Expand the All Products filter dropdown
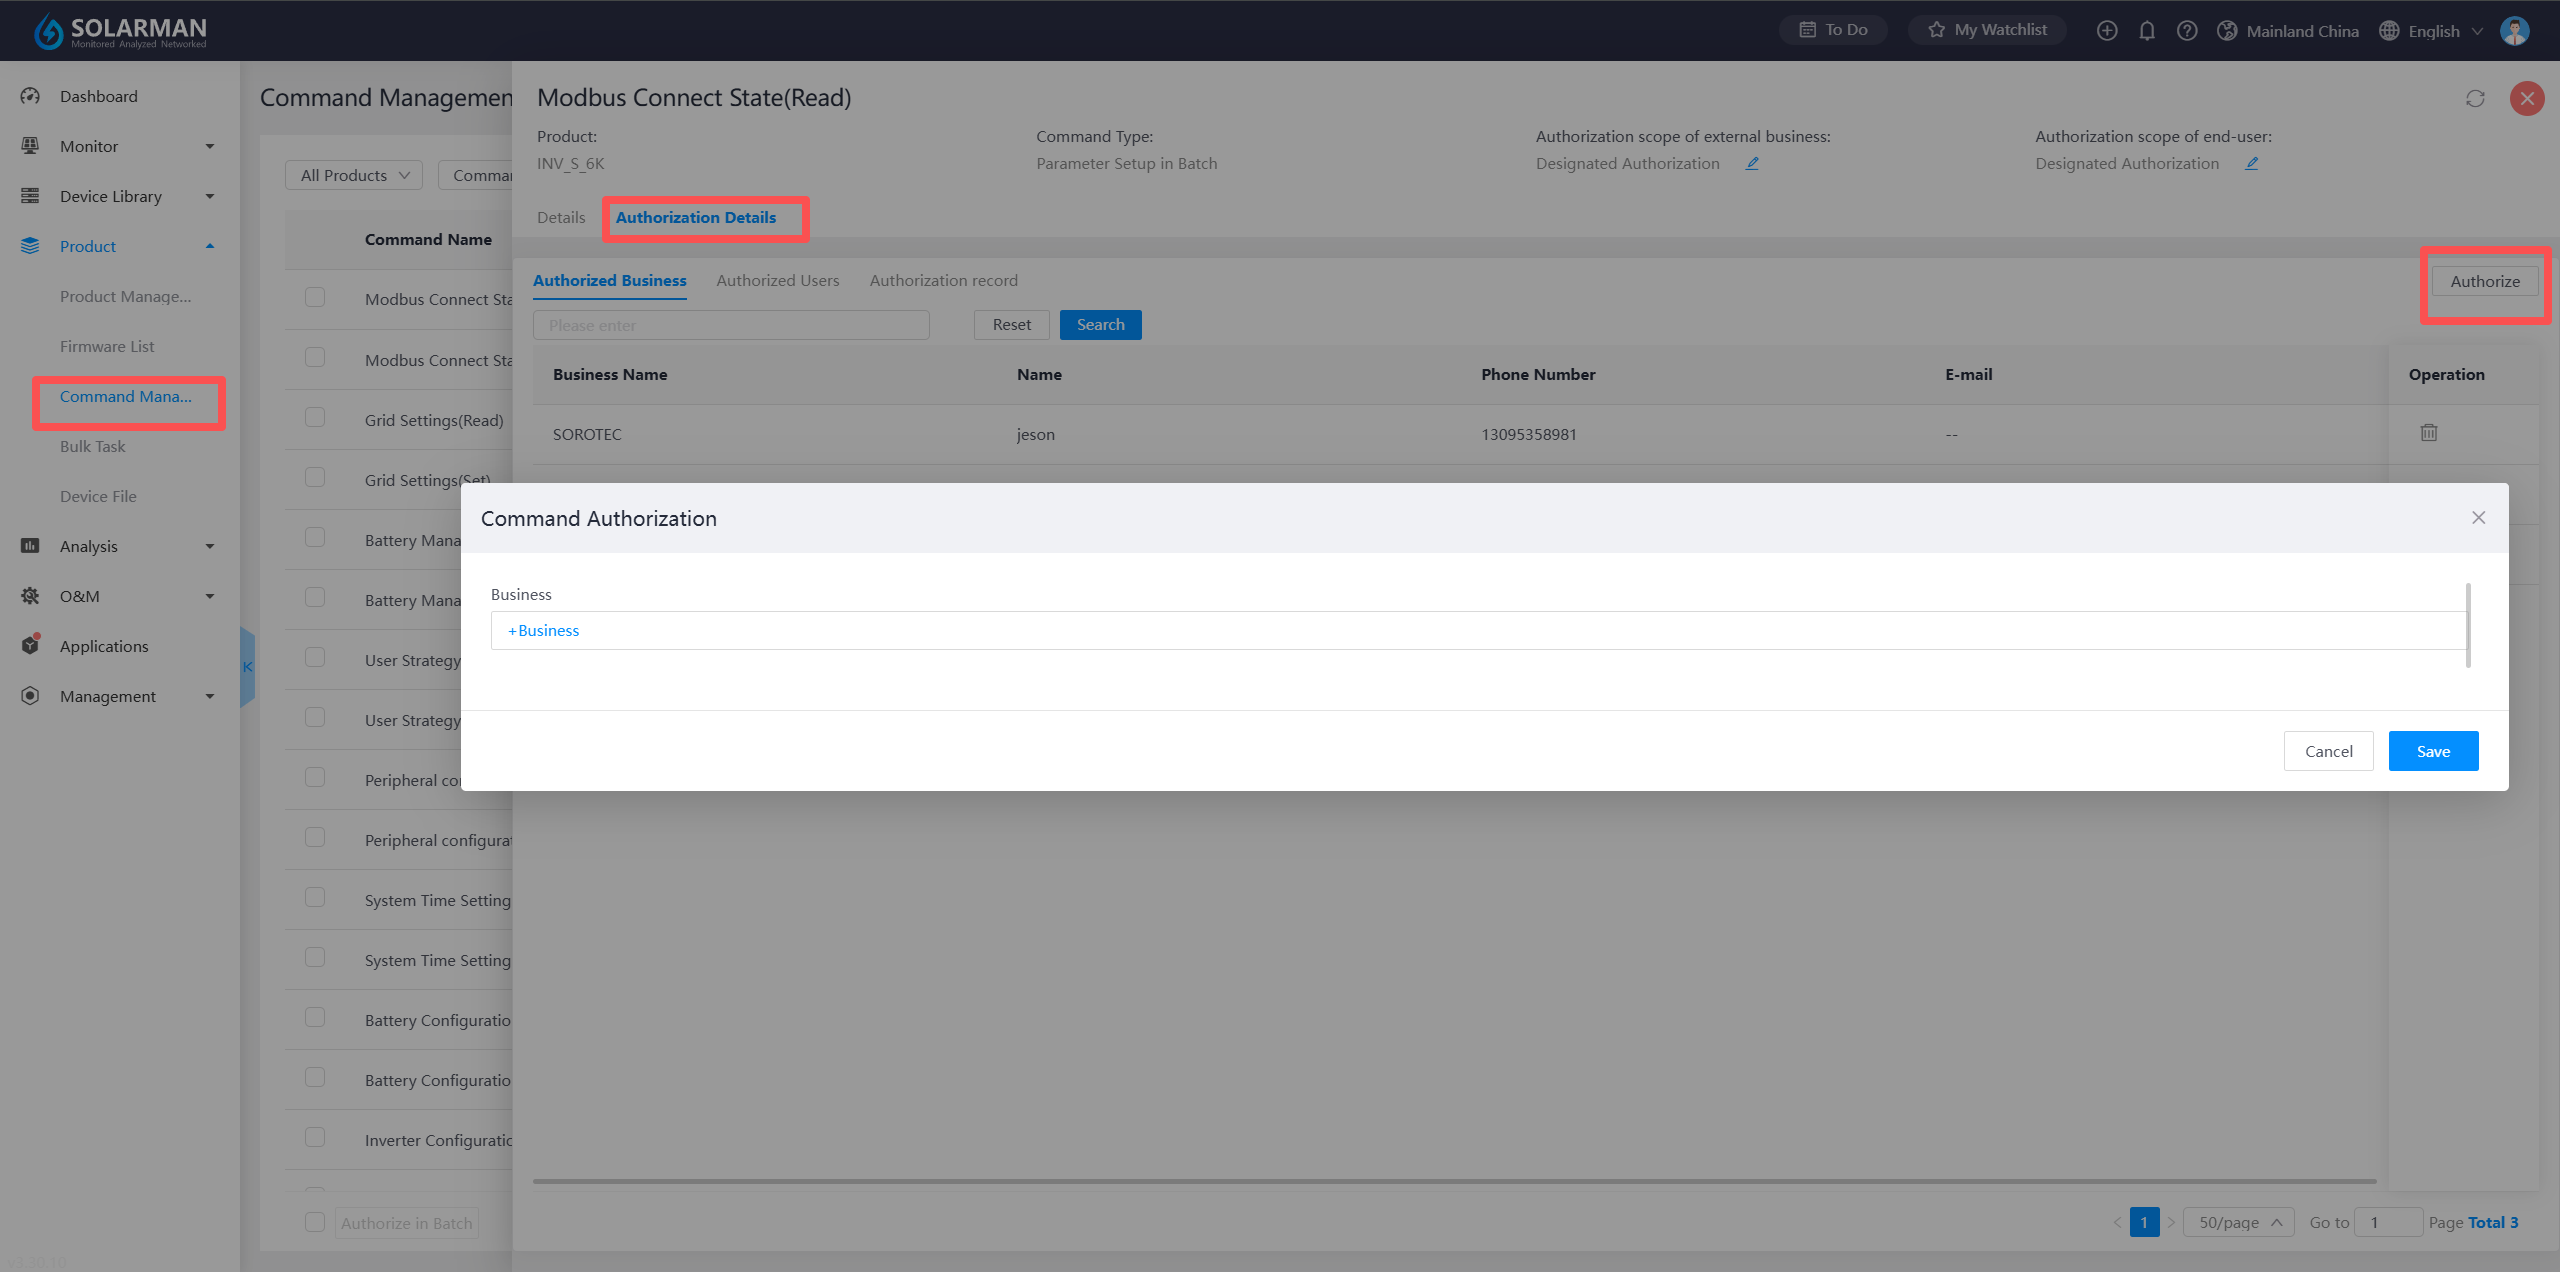The height and width of the screenshot is (1272, 2560). (354, 175)
